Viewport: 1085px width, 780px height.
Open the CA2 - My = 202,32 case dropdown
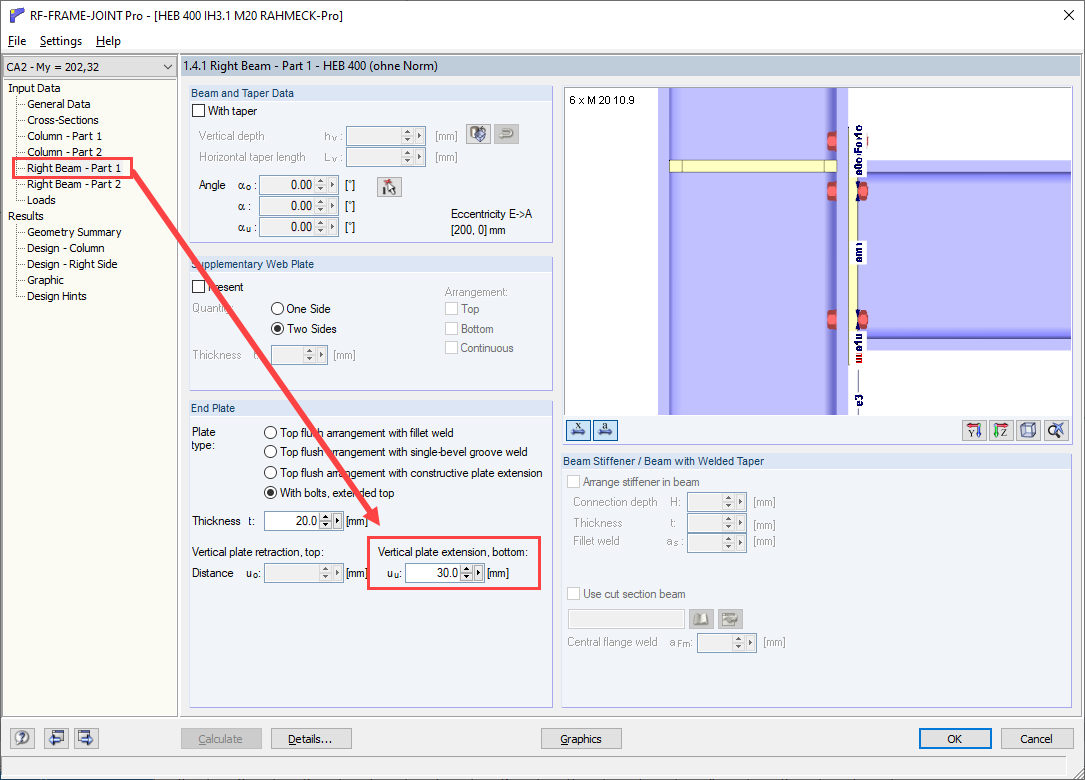pyautogui.click(x=89, y=67)
